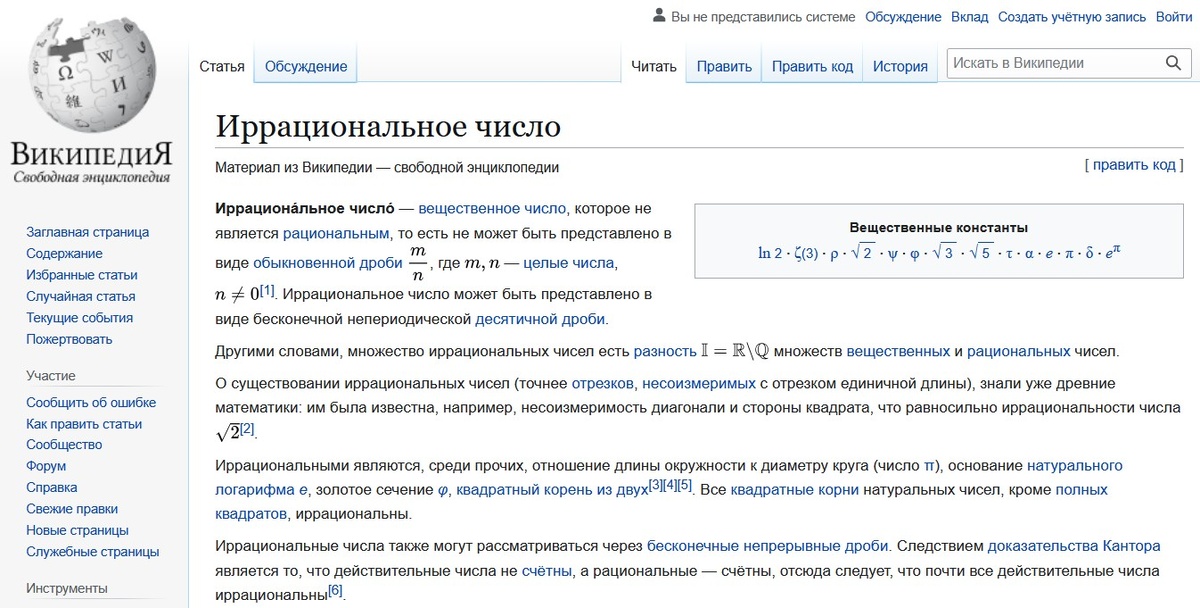The image size is (1200, 608).
Task: Click the user silhouette icon near the top
Action: coord(657,15)
